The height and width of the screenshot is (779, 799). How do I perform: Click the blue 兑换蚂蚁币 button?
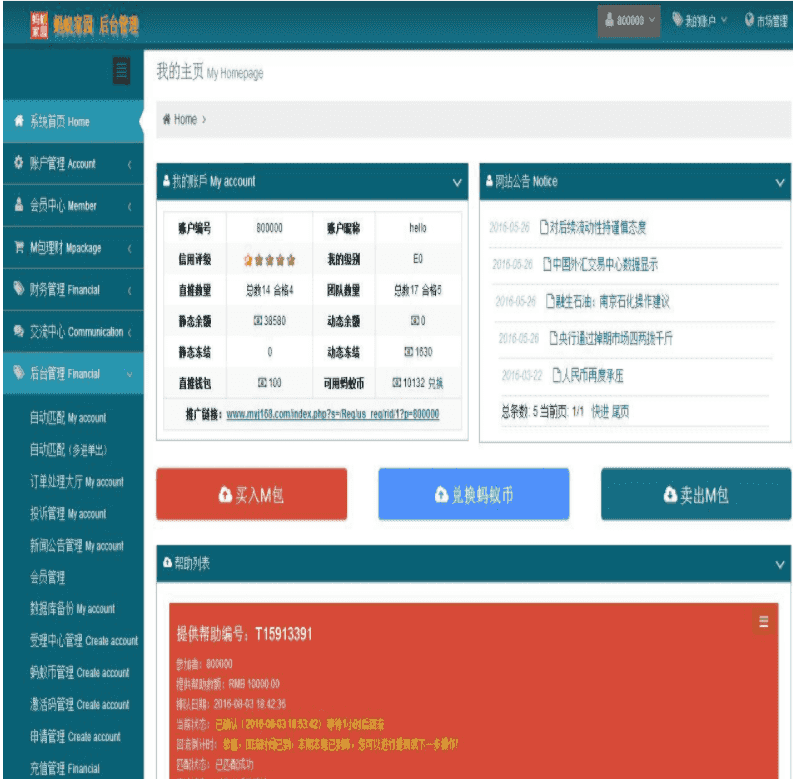474,494
